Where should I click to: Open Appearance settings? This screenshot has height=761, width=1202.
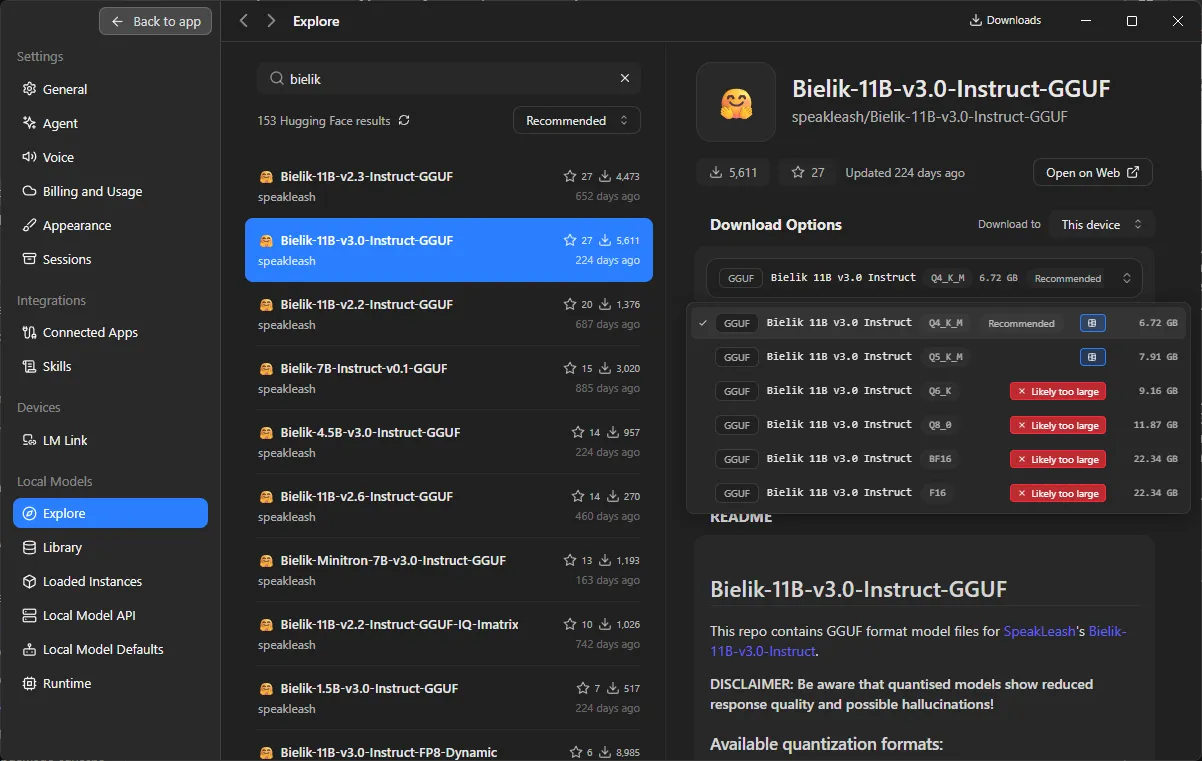click(110, 225)
